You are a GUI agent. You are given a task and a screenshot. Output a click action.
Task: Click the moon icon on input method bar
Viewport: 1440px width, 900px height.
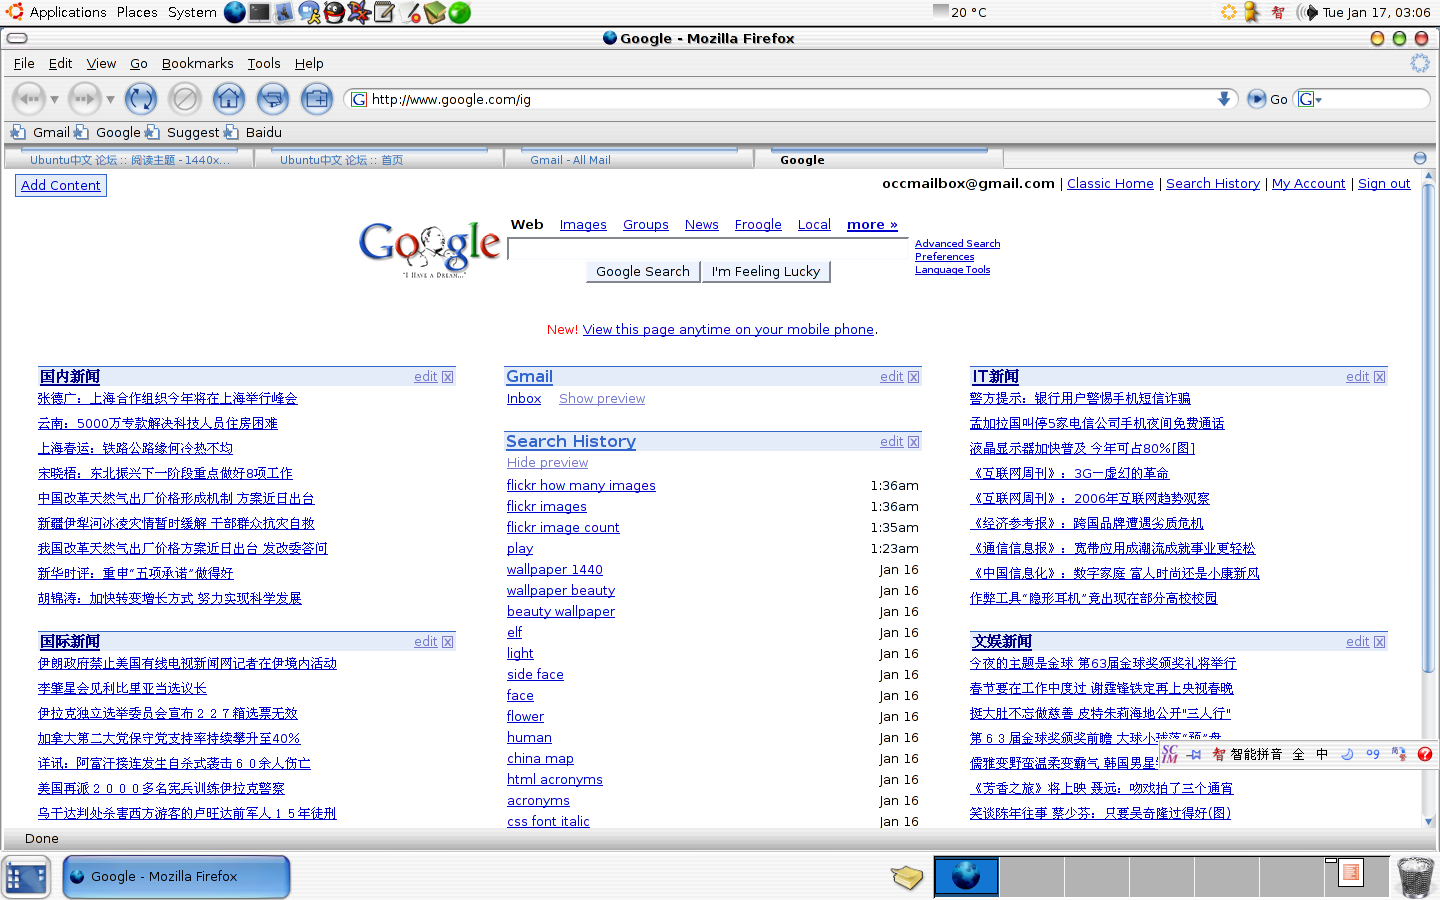tap(1347, 754)
